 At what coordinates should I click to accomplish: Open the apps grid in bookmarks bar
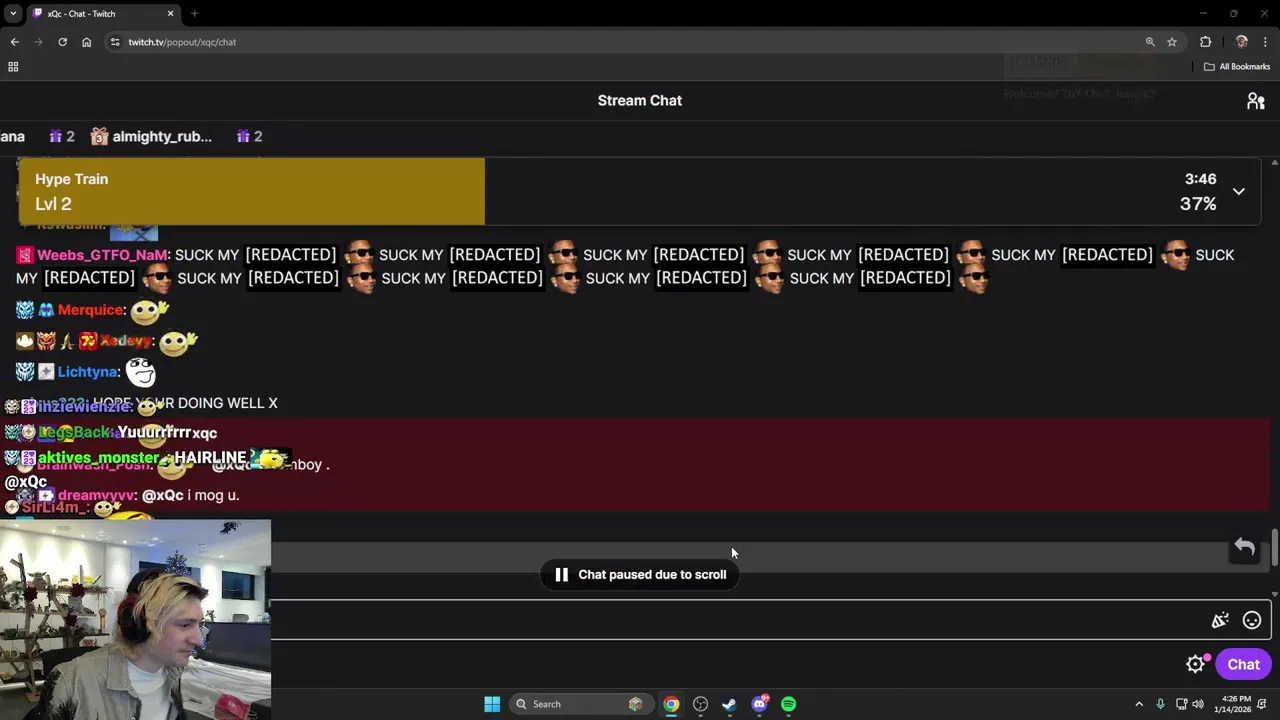click(x=13, y=67)
